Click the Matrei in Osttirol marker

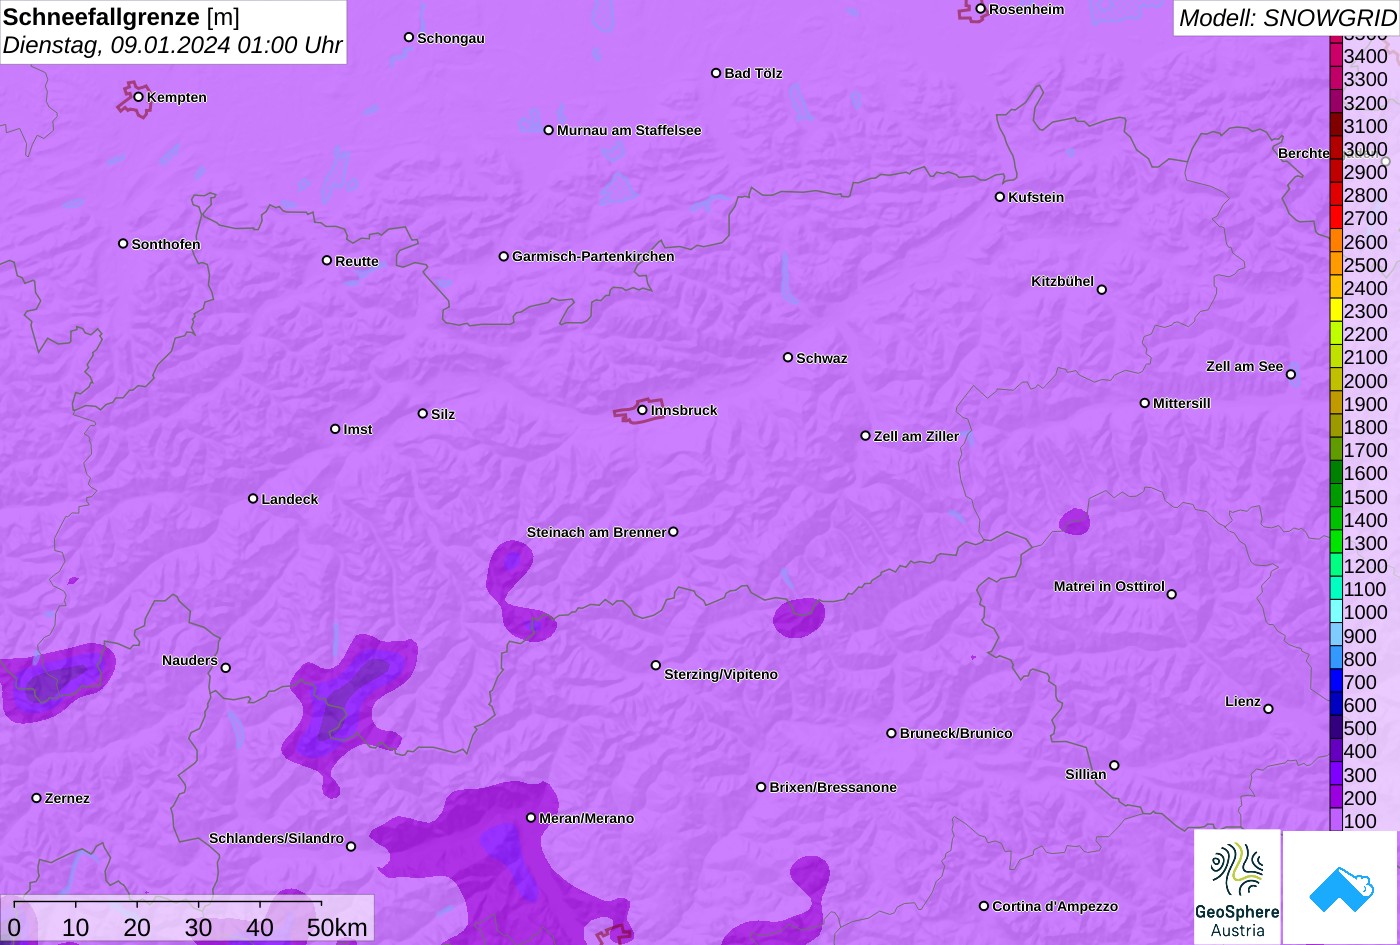pos(1172,594)
